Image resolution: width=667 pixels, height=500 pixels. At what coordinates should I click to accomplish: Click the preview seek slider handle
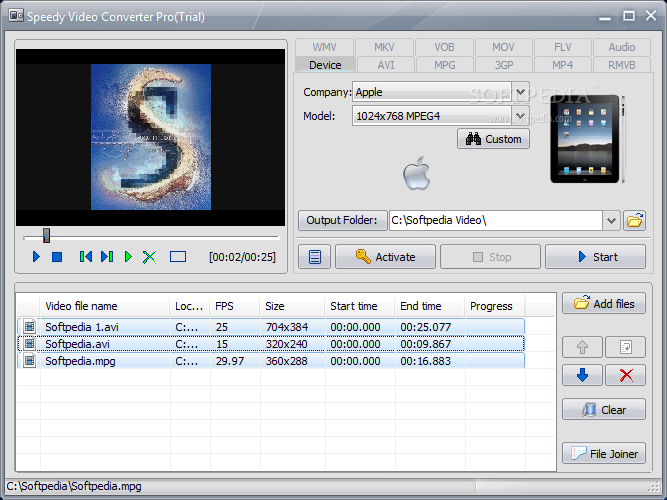(46, 235)
